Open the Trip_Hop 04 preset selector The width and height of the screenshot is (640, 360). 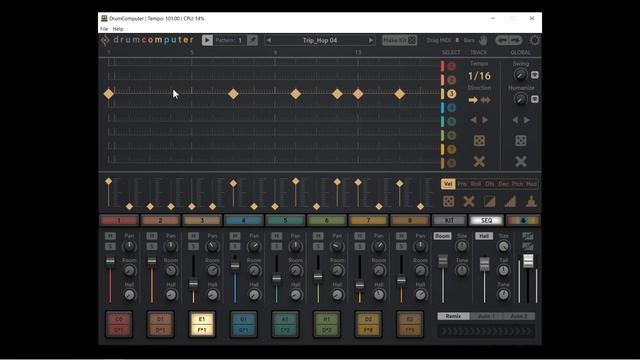tap(320, 40)
